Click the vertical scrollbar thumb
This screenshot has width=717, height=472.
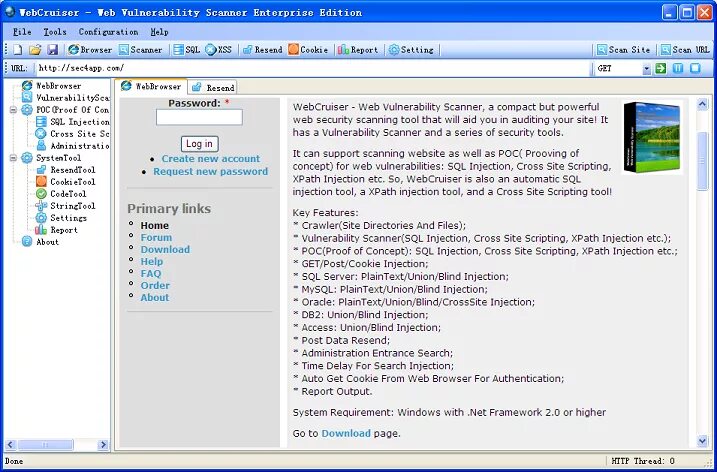point(702,161)
